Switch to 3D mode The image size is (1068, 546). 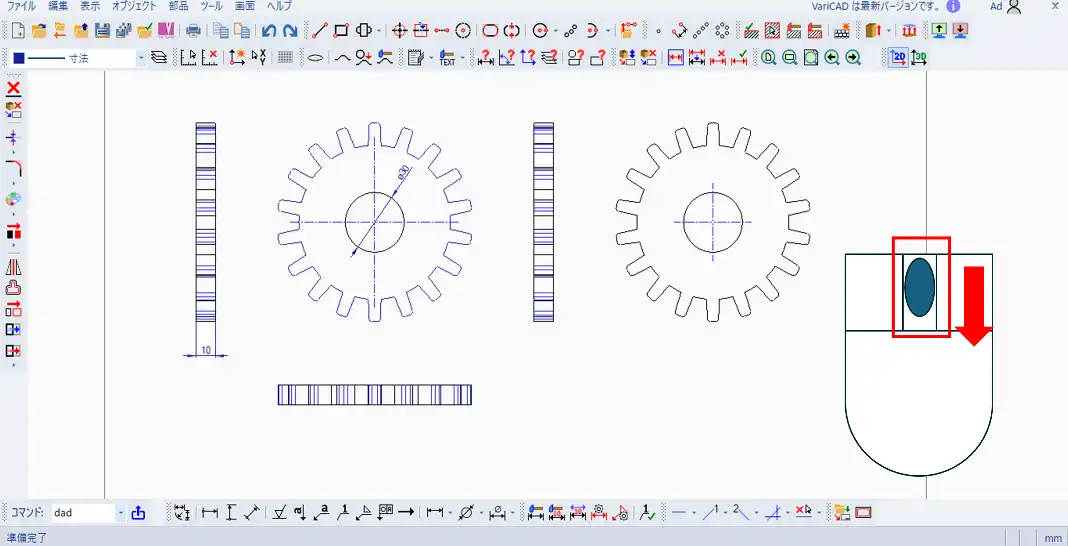point(918,58)
